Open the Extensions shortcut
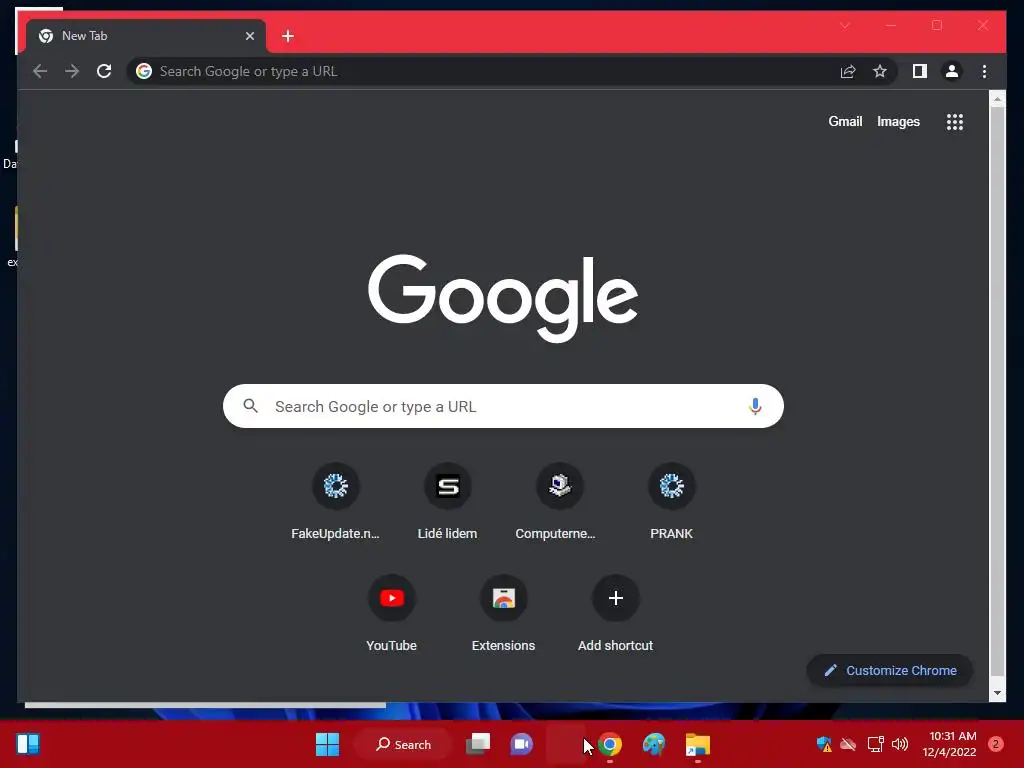 tap(504, 614)
